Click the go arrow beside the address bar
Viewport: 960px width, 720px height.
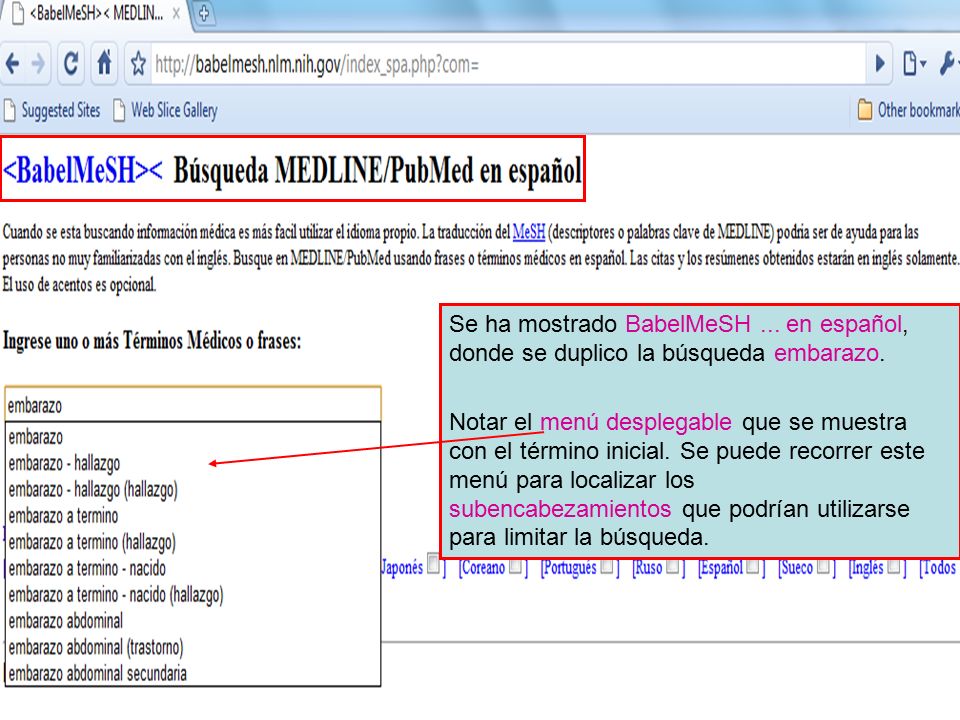click(880, 63)
